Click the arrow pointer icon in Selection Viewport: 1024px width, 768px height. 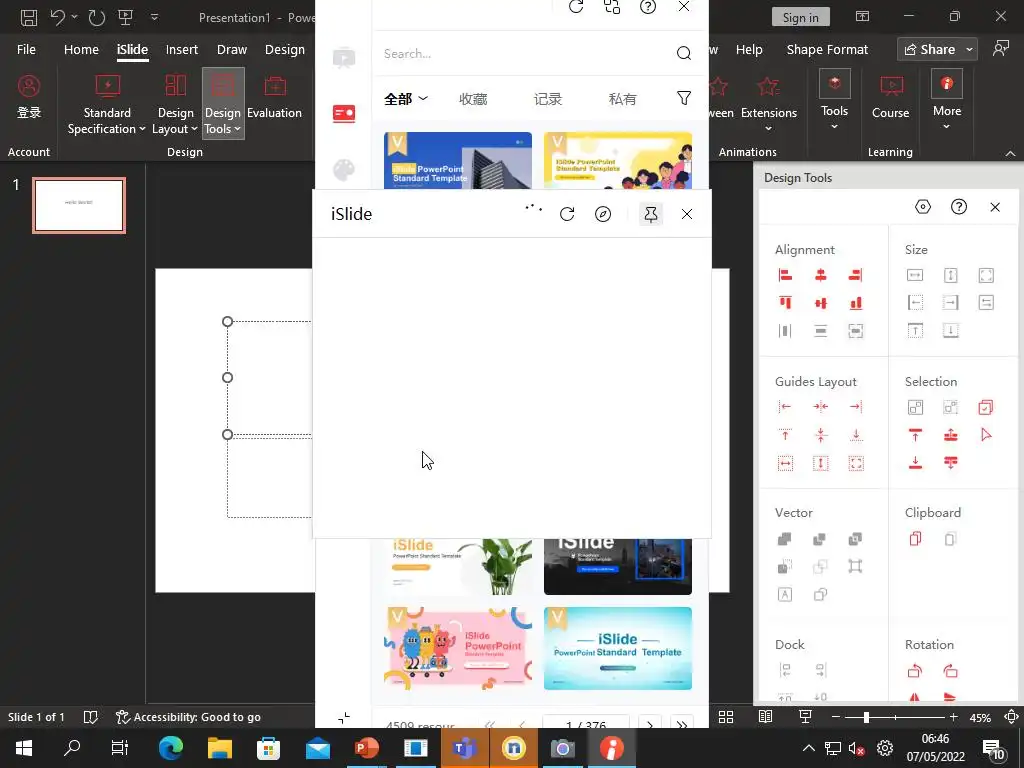pos(985,435)
